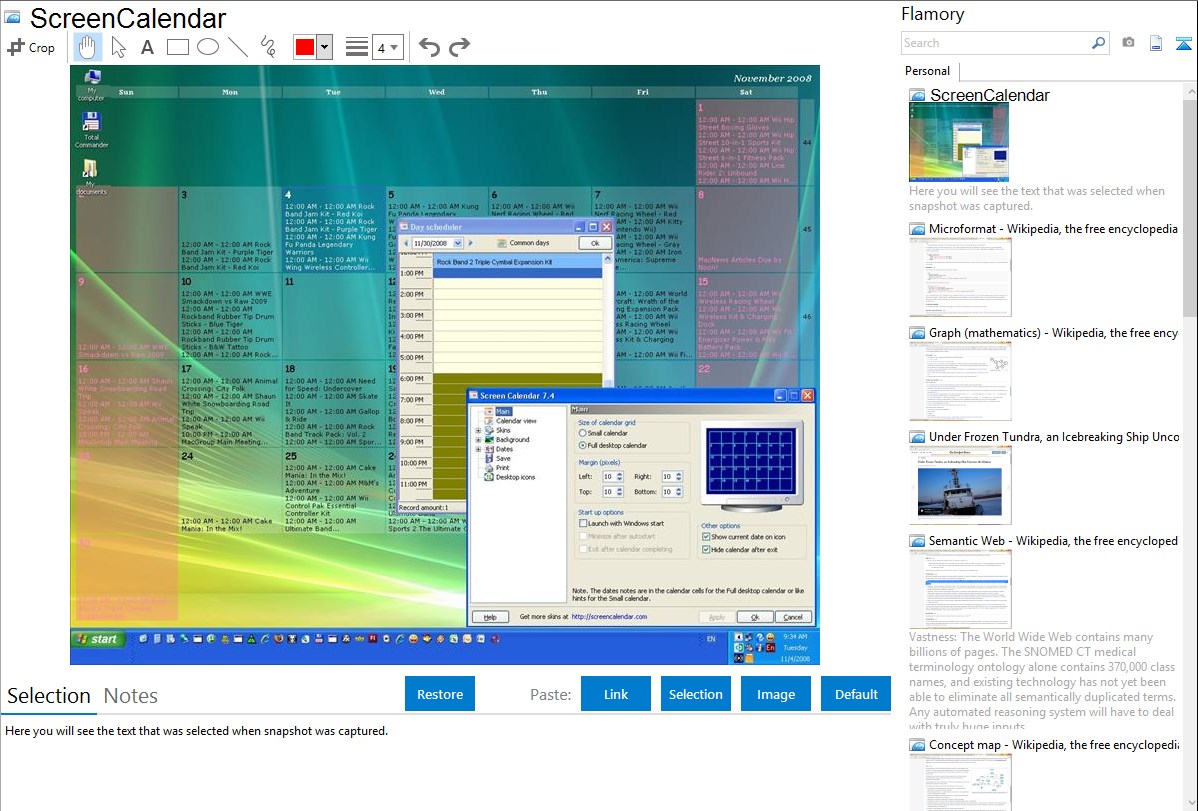Activate the hand pan tool
Screen dimensions: 1198x811
(x=87, y=47)
